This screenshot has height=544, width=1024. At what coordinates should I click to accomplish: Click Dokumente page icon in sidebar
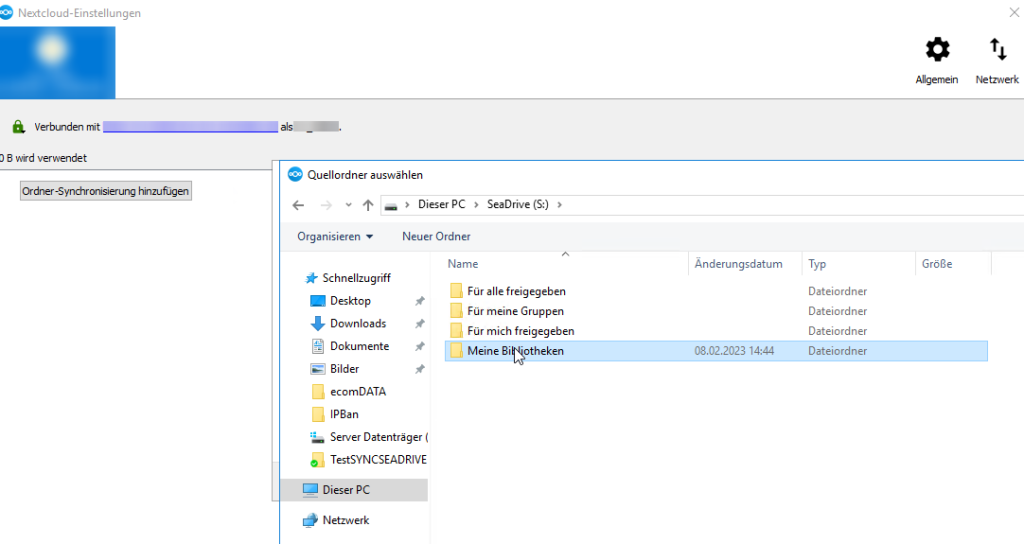[317, 346]
